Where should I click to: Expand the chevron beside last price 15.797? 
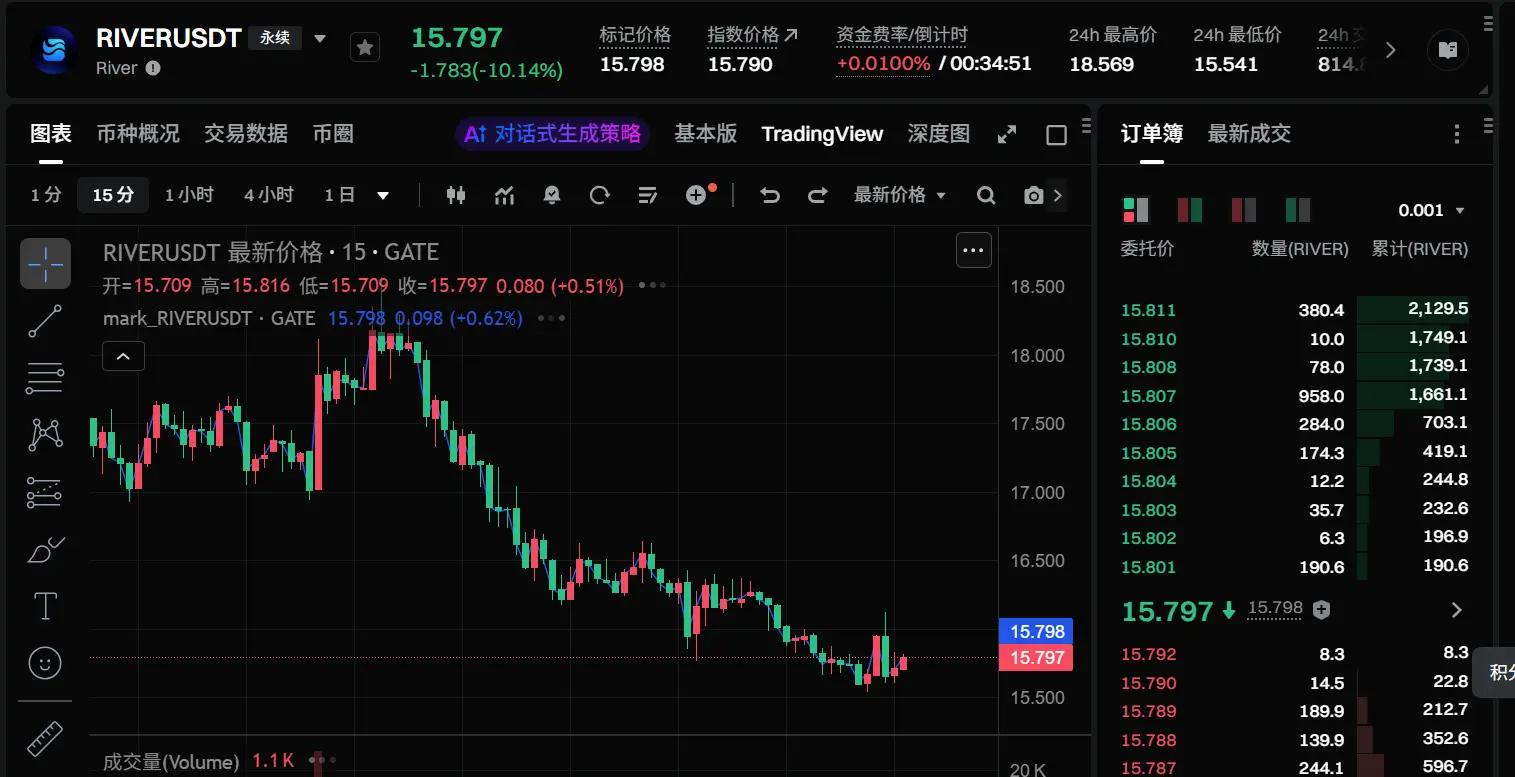[1456, 610]
